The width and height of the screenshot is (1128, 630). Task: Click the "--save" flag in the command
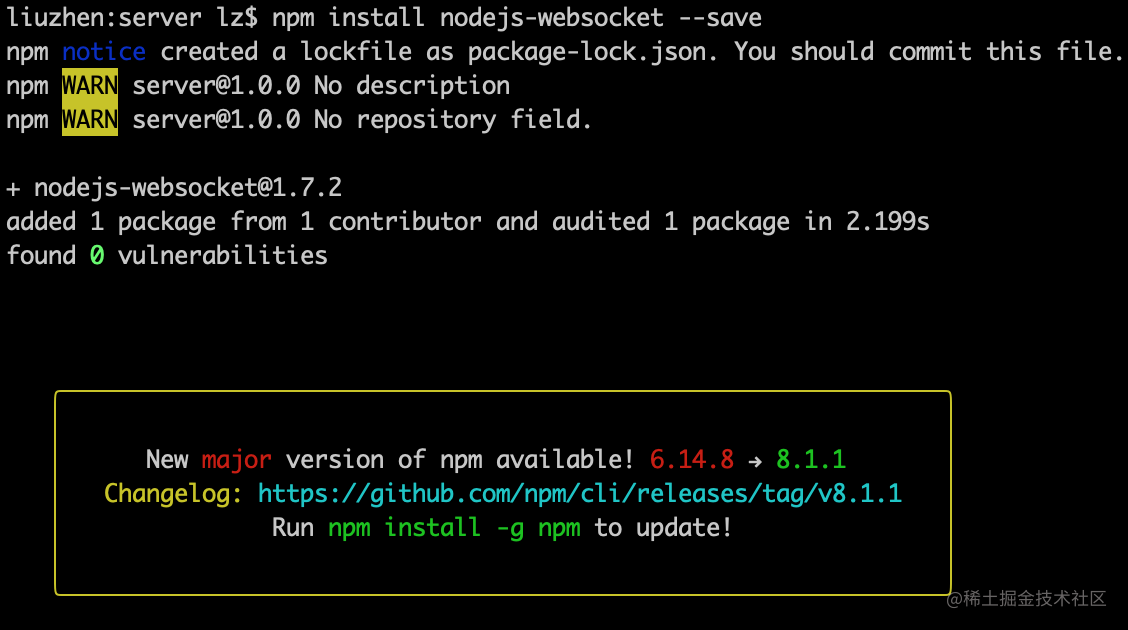719,18
